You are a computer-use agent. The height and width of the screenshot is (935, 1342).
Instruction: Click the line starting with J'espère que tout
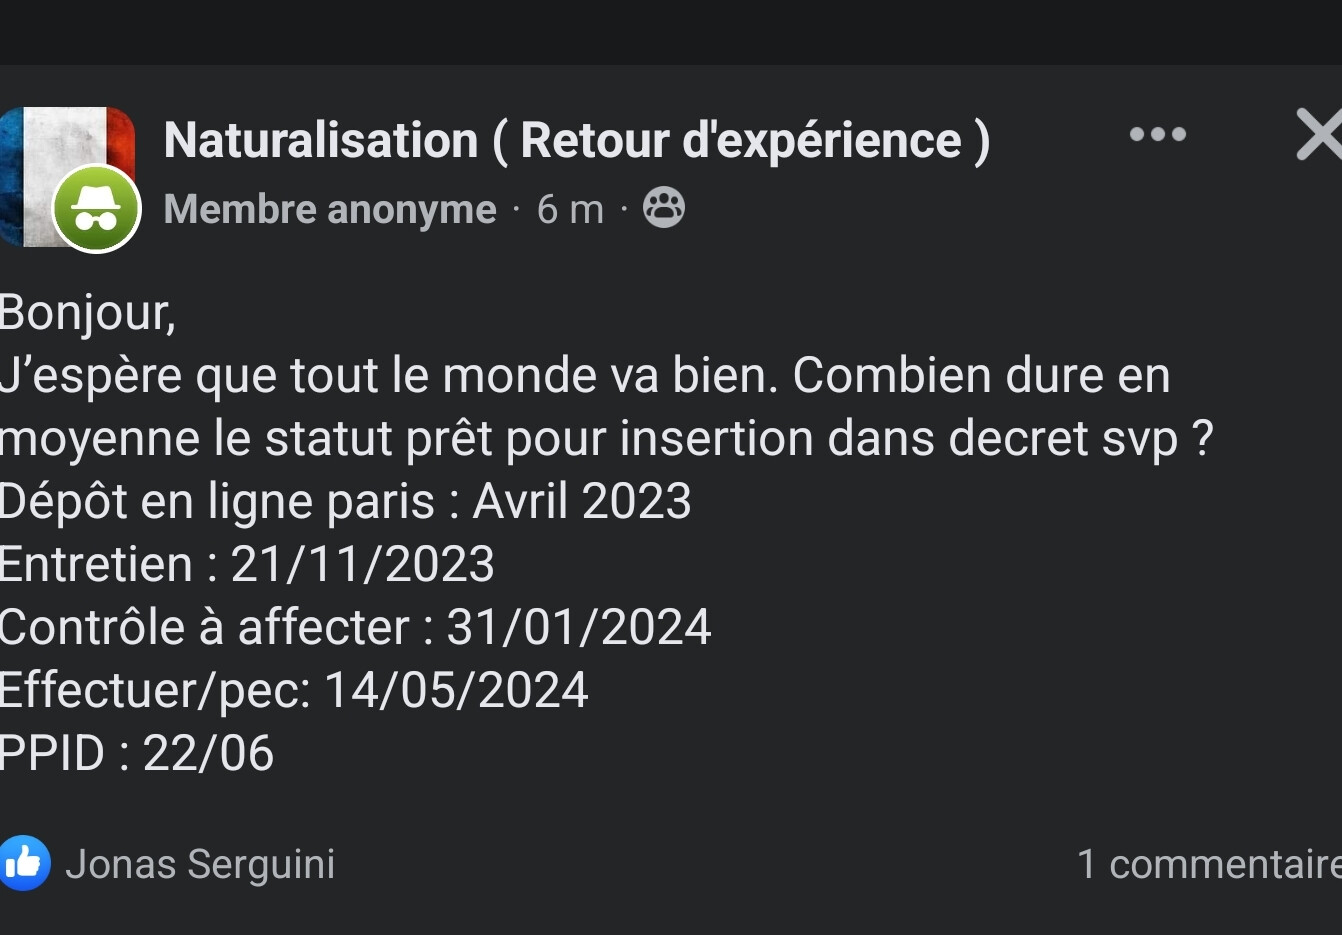(x=585, y=376)
